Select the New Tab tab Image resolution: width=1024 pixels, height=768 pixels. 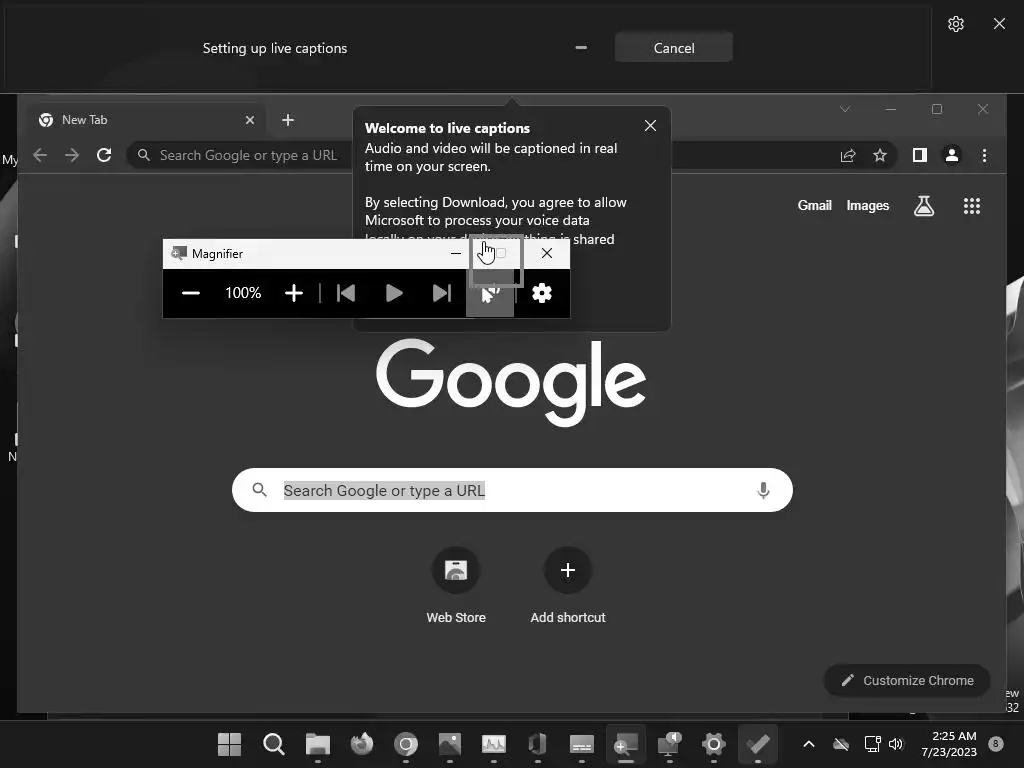(147, 120)
